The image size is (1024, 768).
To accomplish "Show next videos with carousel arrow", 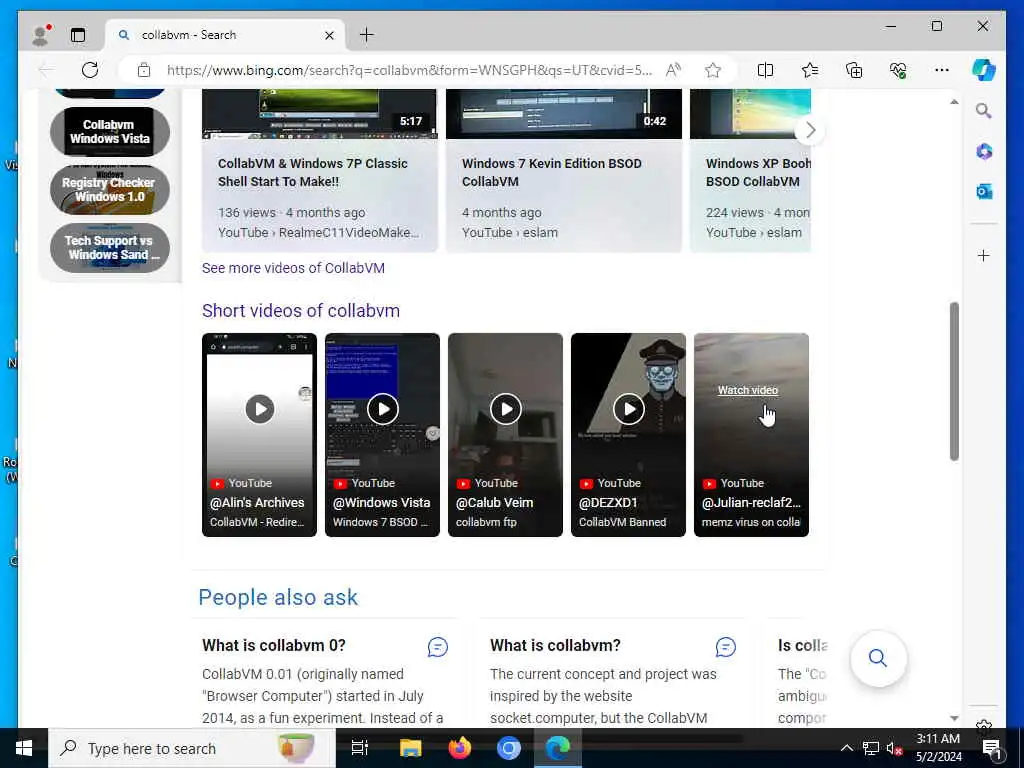I will (x=810, y=130).
